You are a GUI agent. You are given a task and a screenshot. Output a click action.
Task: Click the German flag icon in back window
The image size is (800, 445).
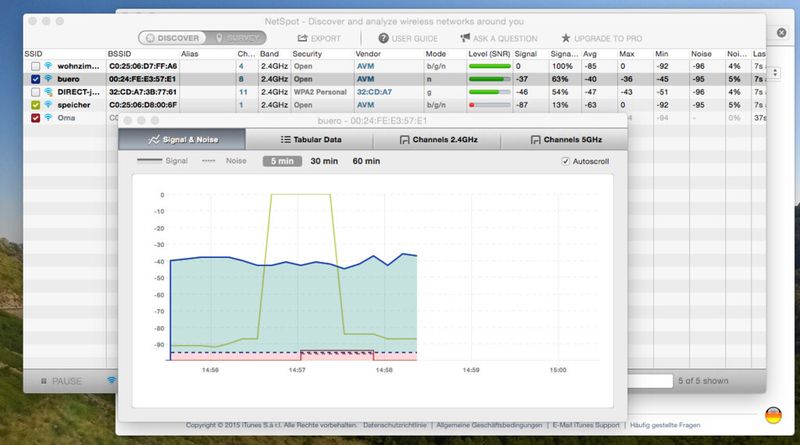pyautogui.click(x=773, y=415)
